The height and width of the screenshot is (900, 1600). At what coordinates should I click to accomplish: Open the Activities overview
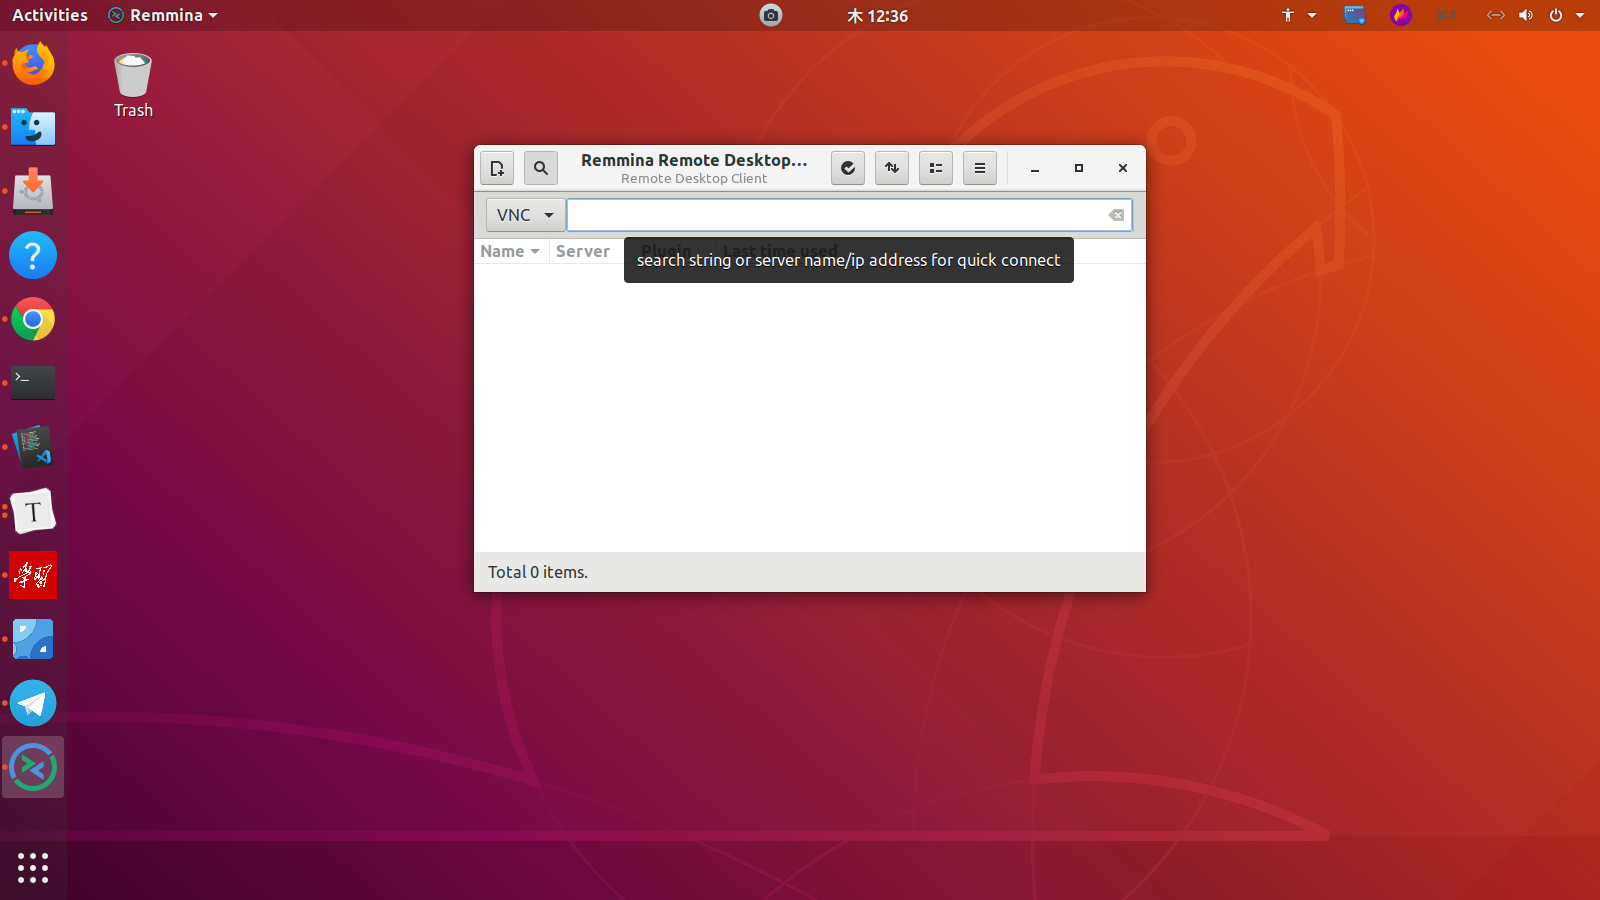pyautogui.click(x=50, y=15)
